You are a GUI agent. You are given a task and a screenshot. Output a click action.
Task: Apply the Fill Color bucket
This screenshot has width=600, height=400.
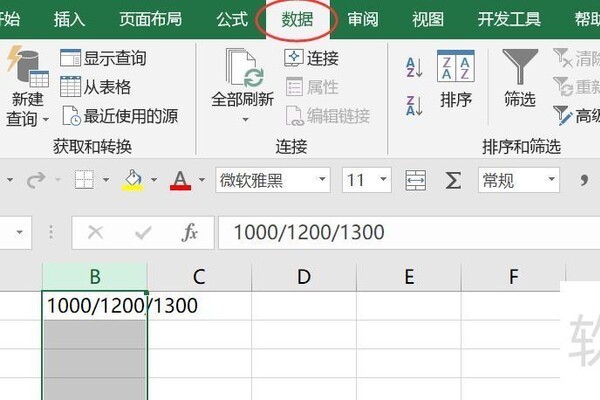pos(132,180)
